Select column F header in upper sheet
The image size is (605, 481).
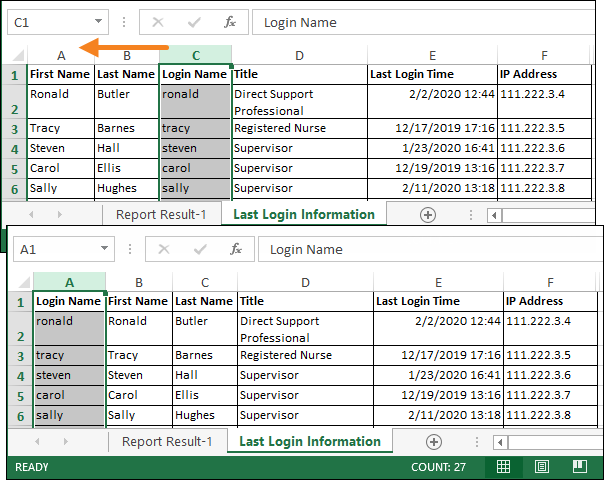544,55
